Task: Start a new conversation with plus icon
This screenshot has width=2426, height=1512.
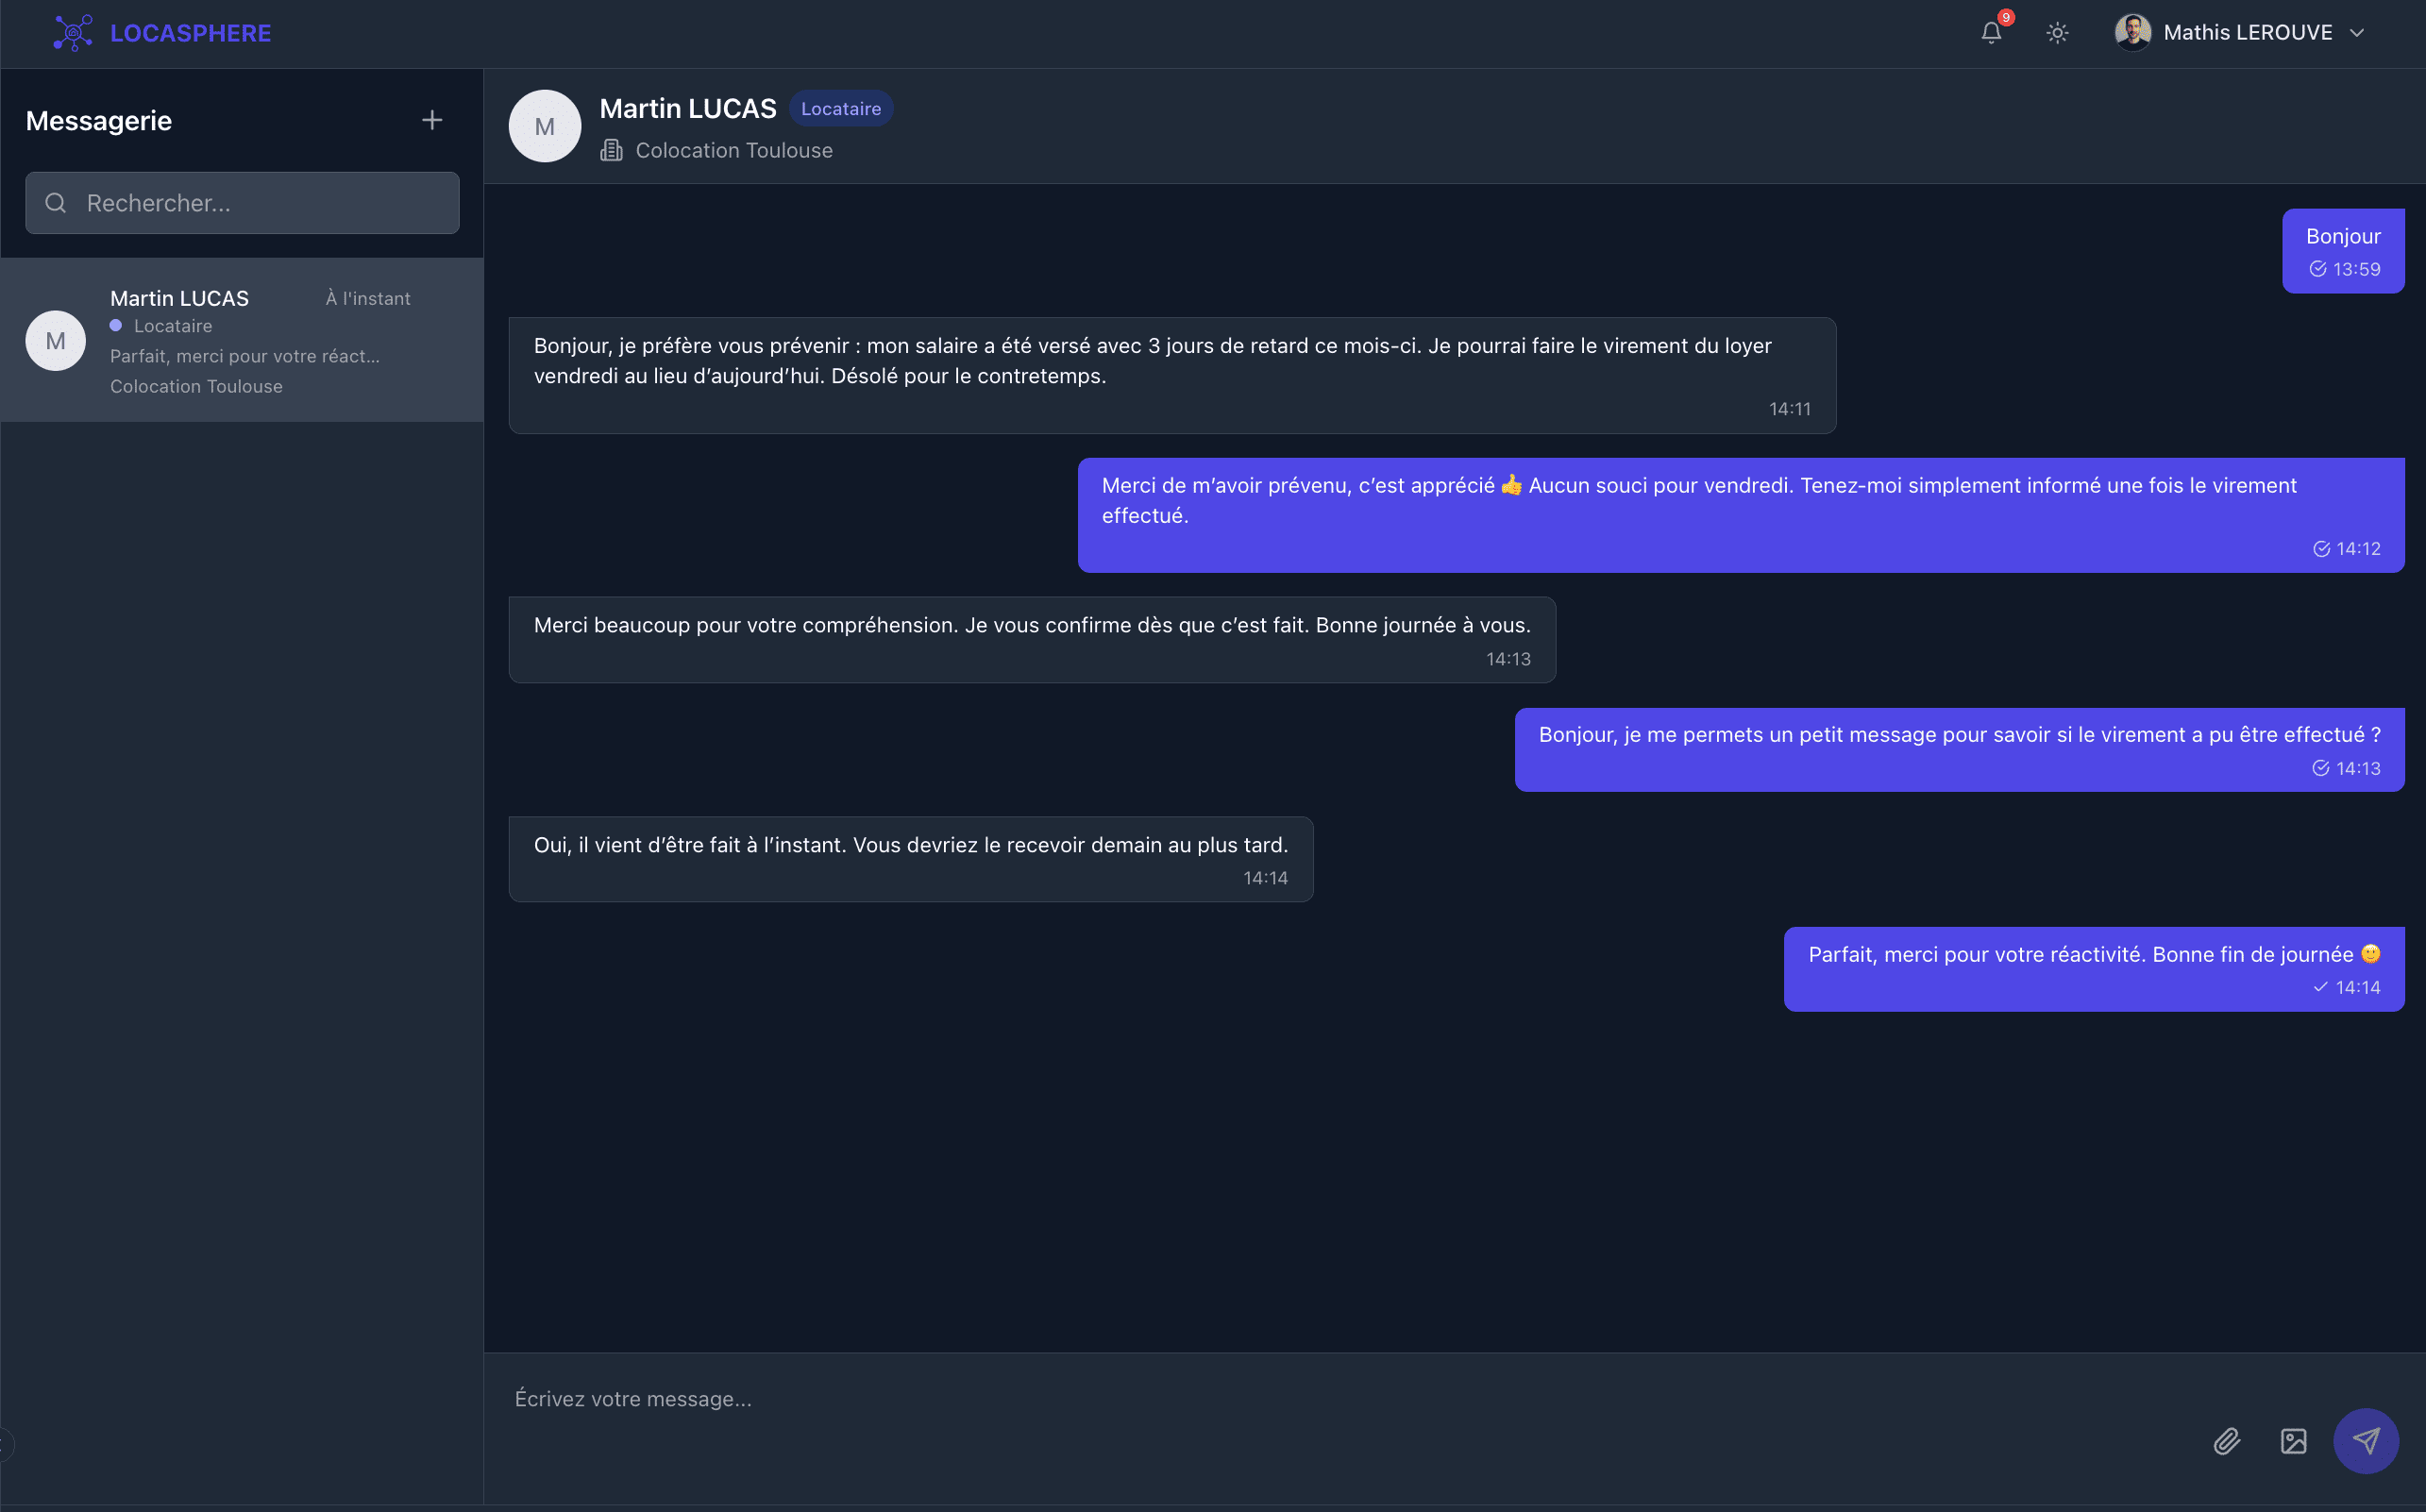Action: point(432,121)
